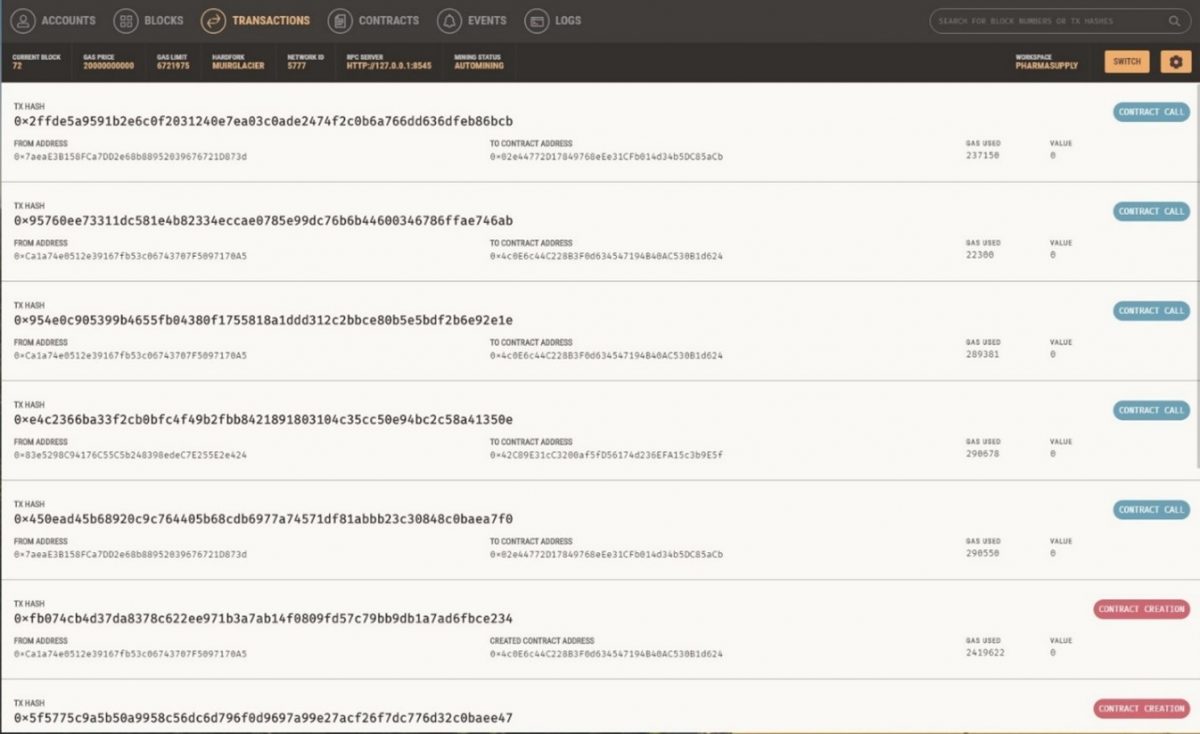Image resolution: width=1200 pixels, height=734 pixels.
Task: Open transaction hash starting with 0x2ffde5a
Action: [263, 121]
